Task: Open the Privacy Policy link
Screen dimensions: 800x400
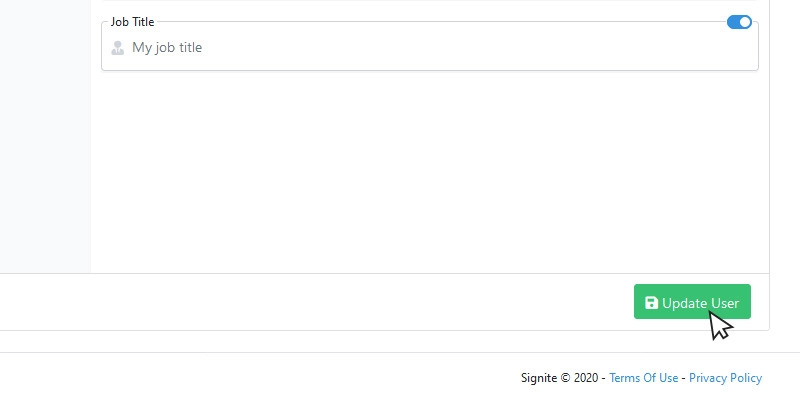Action: (725, 378)
